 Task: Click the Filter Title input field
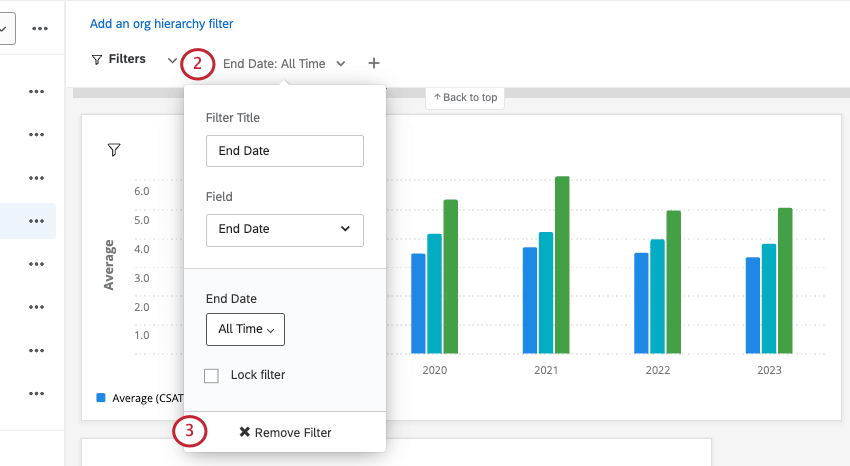tap(284, 151)
